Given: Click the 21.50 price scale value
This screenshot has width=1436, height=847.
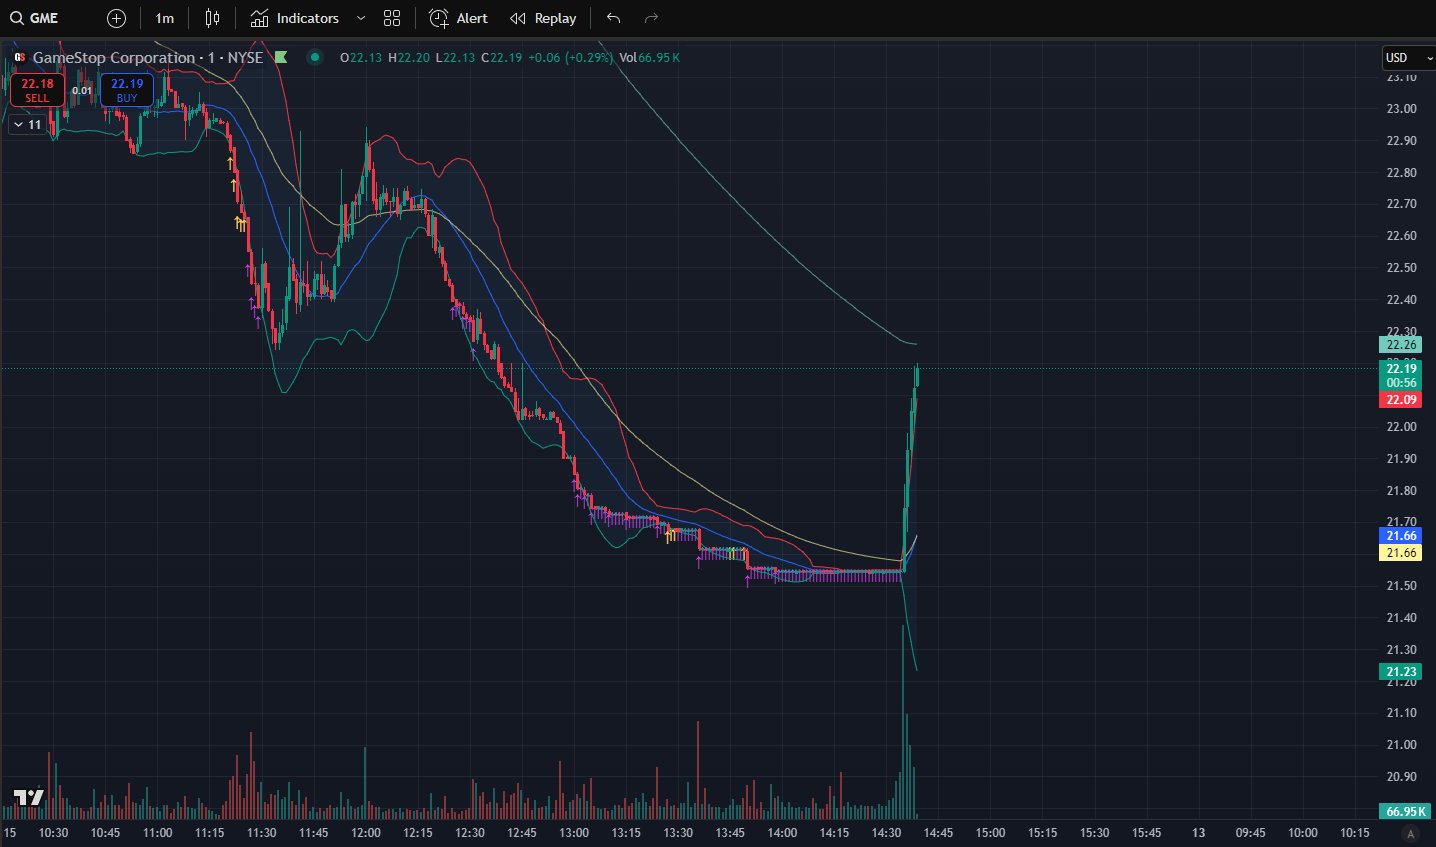Looking at the screenshot, I should 1401,586.
